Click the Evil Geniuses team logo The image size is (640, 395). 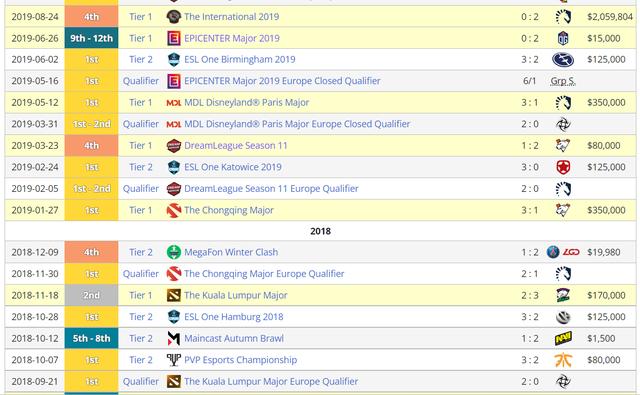[563, 60]
